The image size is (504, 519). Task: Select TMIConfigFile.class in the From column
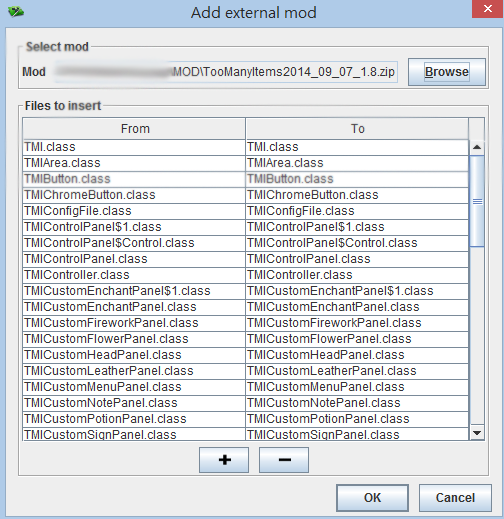click(134, 211)
